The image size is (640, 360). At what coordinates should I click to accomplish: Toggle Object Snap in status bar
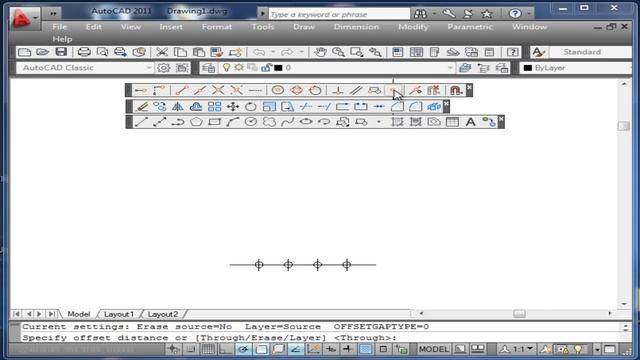tap(261, 349)
